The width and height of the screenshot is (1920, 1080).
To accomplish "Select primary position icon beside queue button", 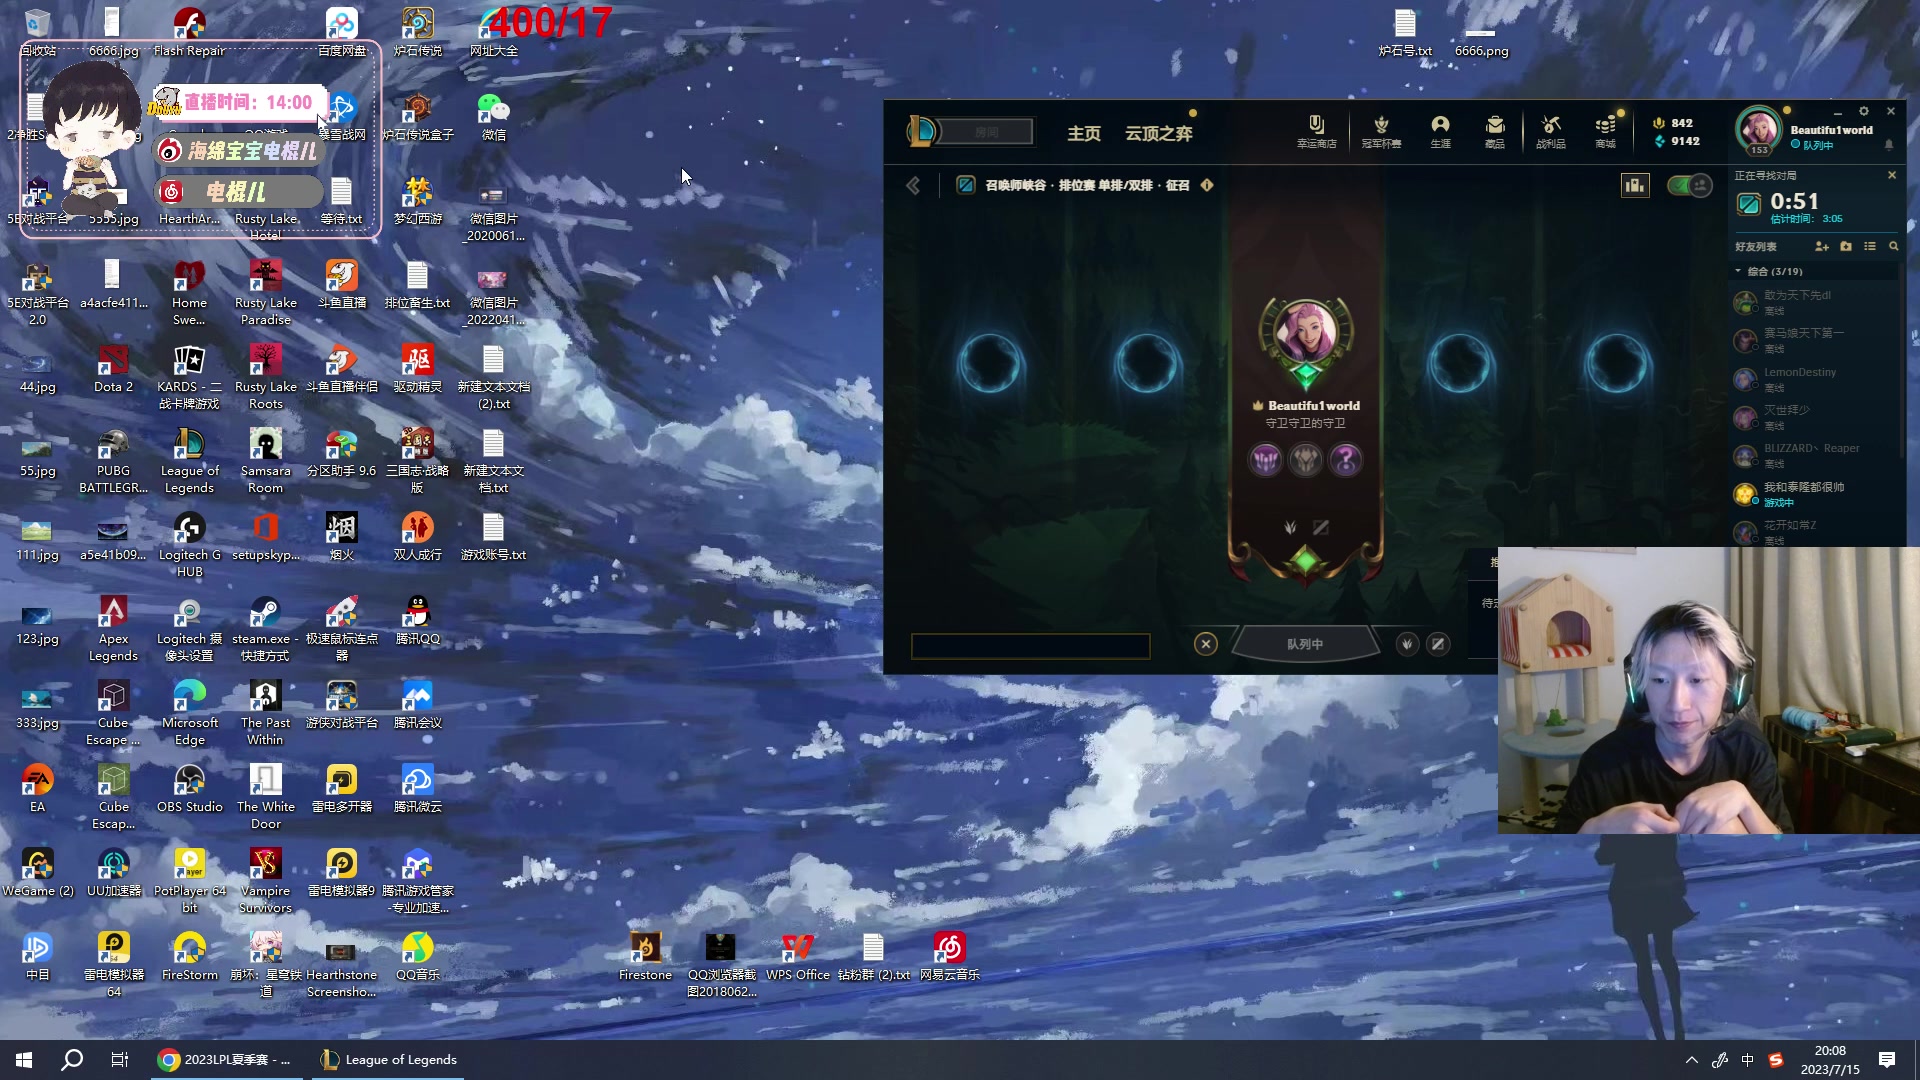I will (1407, 644).
